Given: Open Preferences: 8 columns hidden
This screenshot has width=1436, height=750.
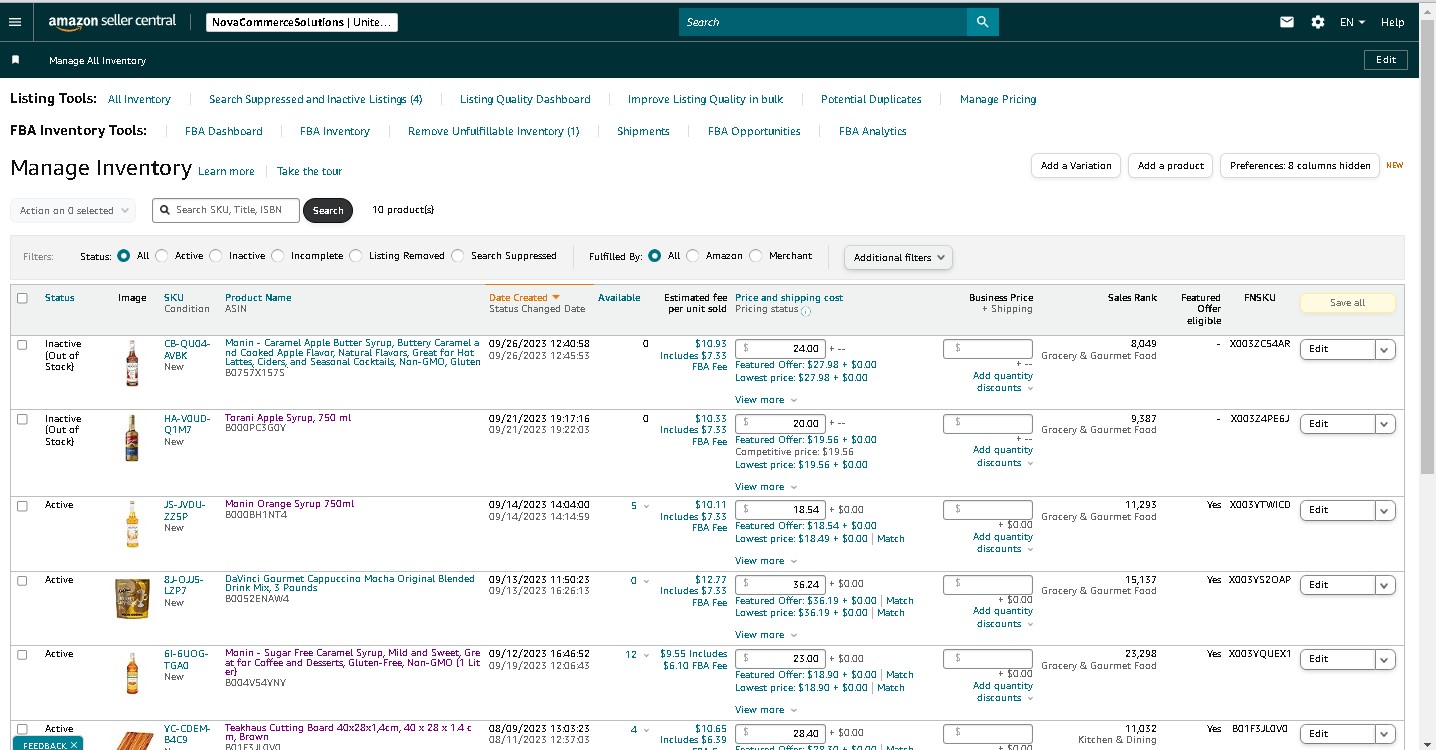Looking at the screenshot, I should (x=1300, y=166).
